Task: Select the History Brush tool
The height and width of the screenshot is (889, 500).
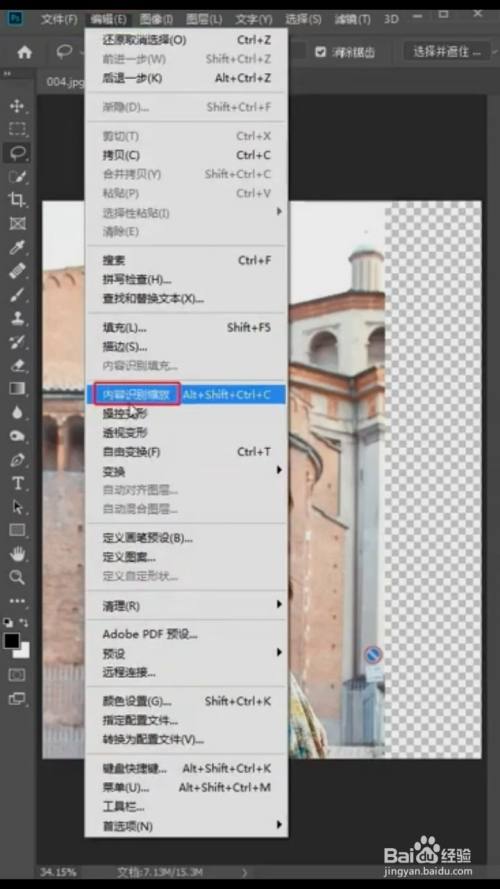Action: pyautogui.click(x=18, y=341)
